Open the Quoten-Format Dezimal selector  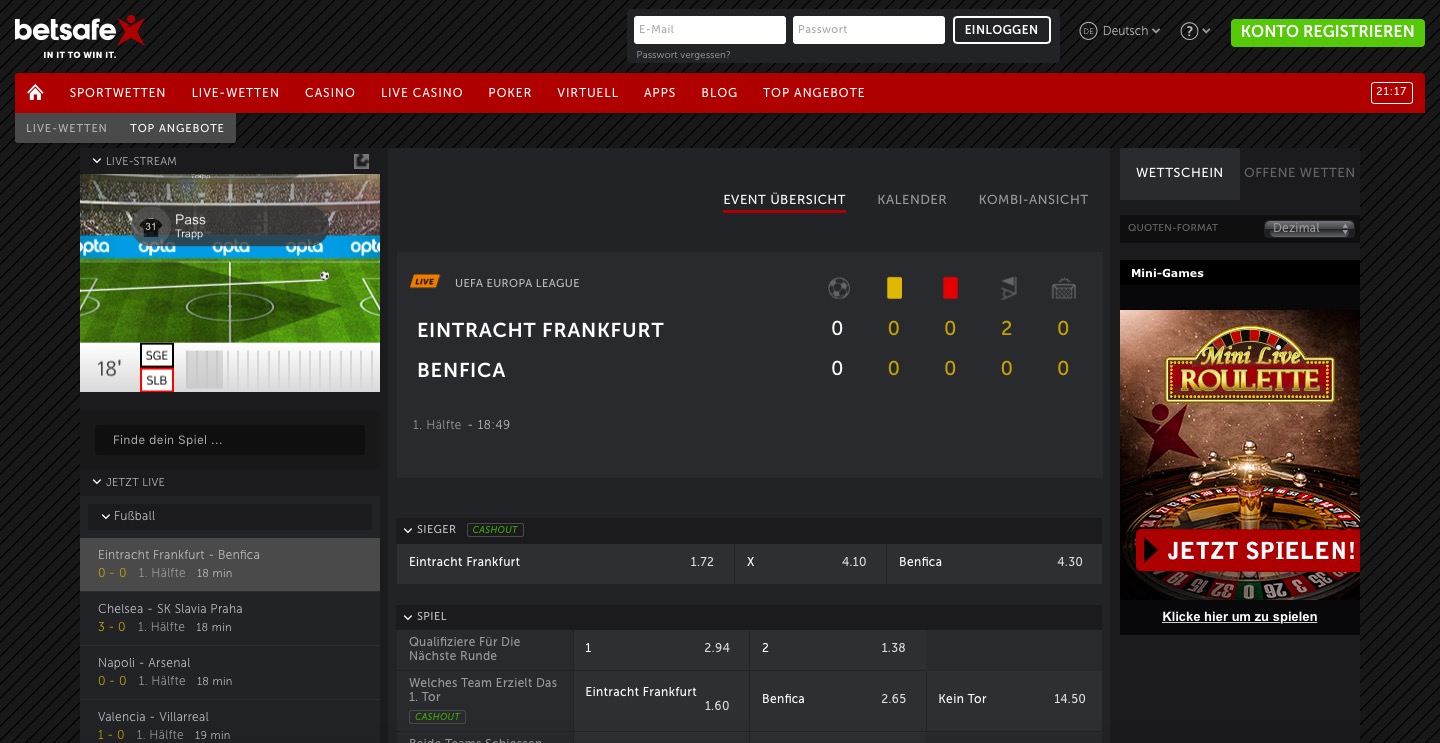point(1309,229)
